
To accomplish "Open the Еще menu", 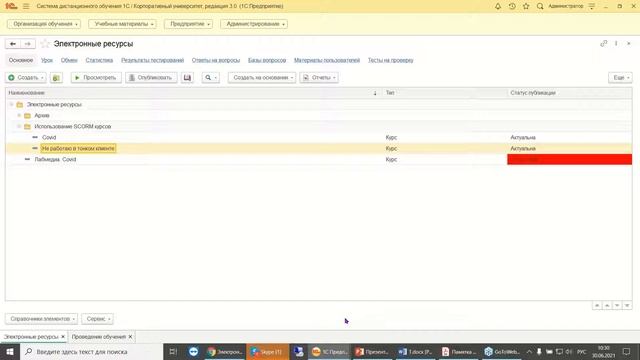I will click(x=620, y=78).
